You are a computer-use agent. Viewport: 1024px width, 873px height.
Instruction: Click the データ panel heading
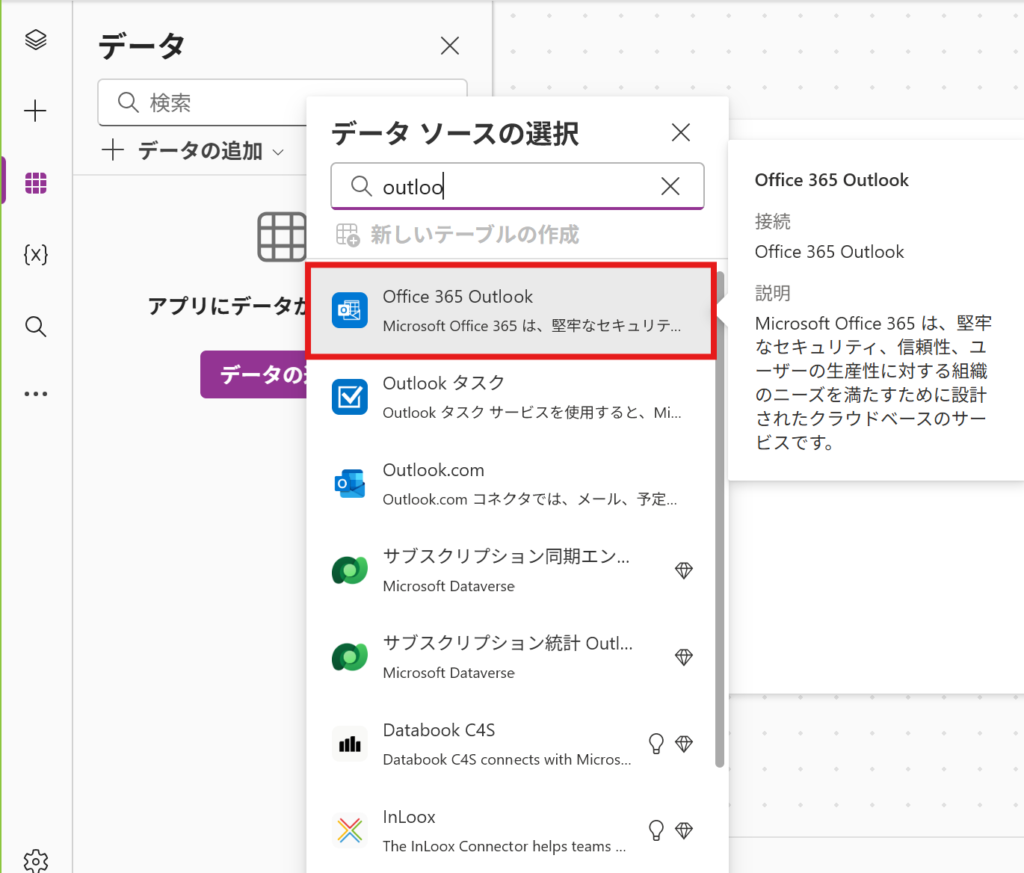[x=142, y=46]
